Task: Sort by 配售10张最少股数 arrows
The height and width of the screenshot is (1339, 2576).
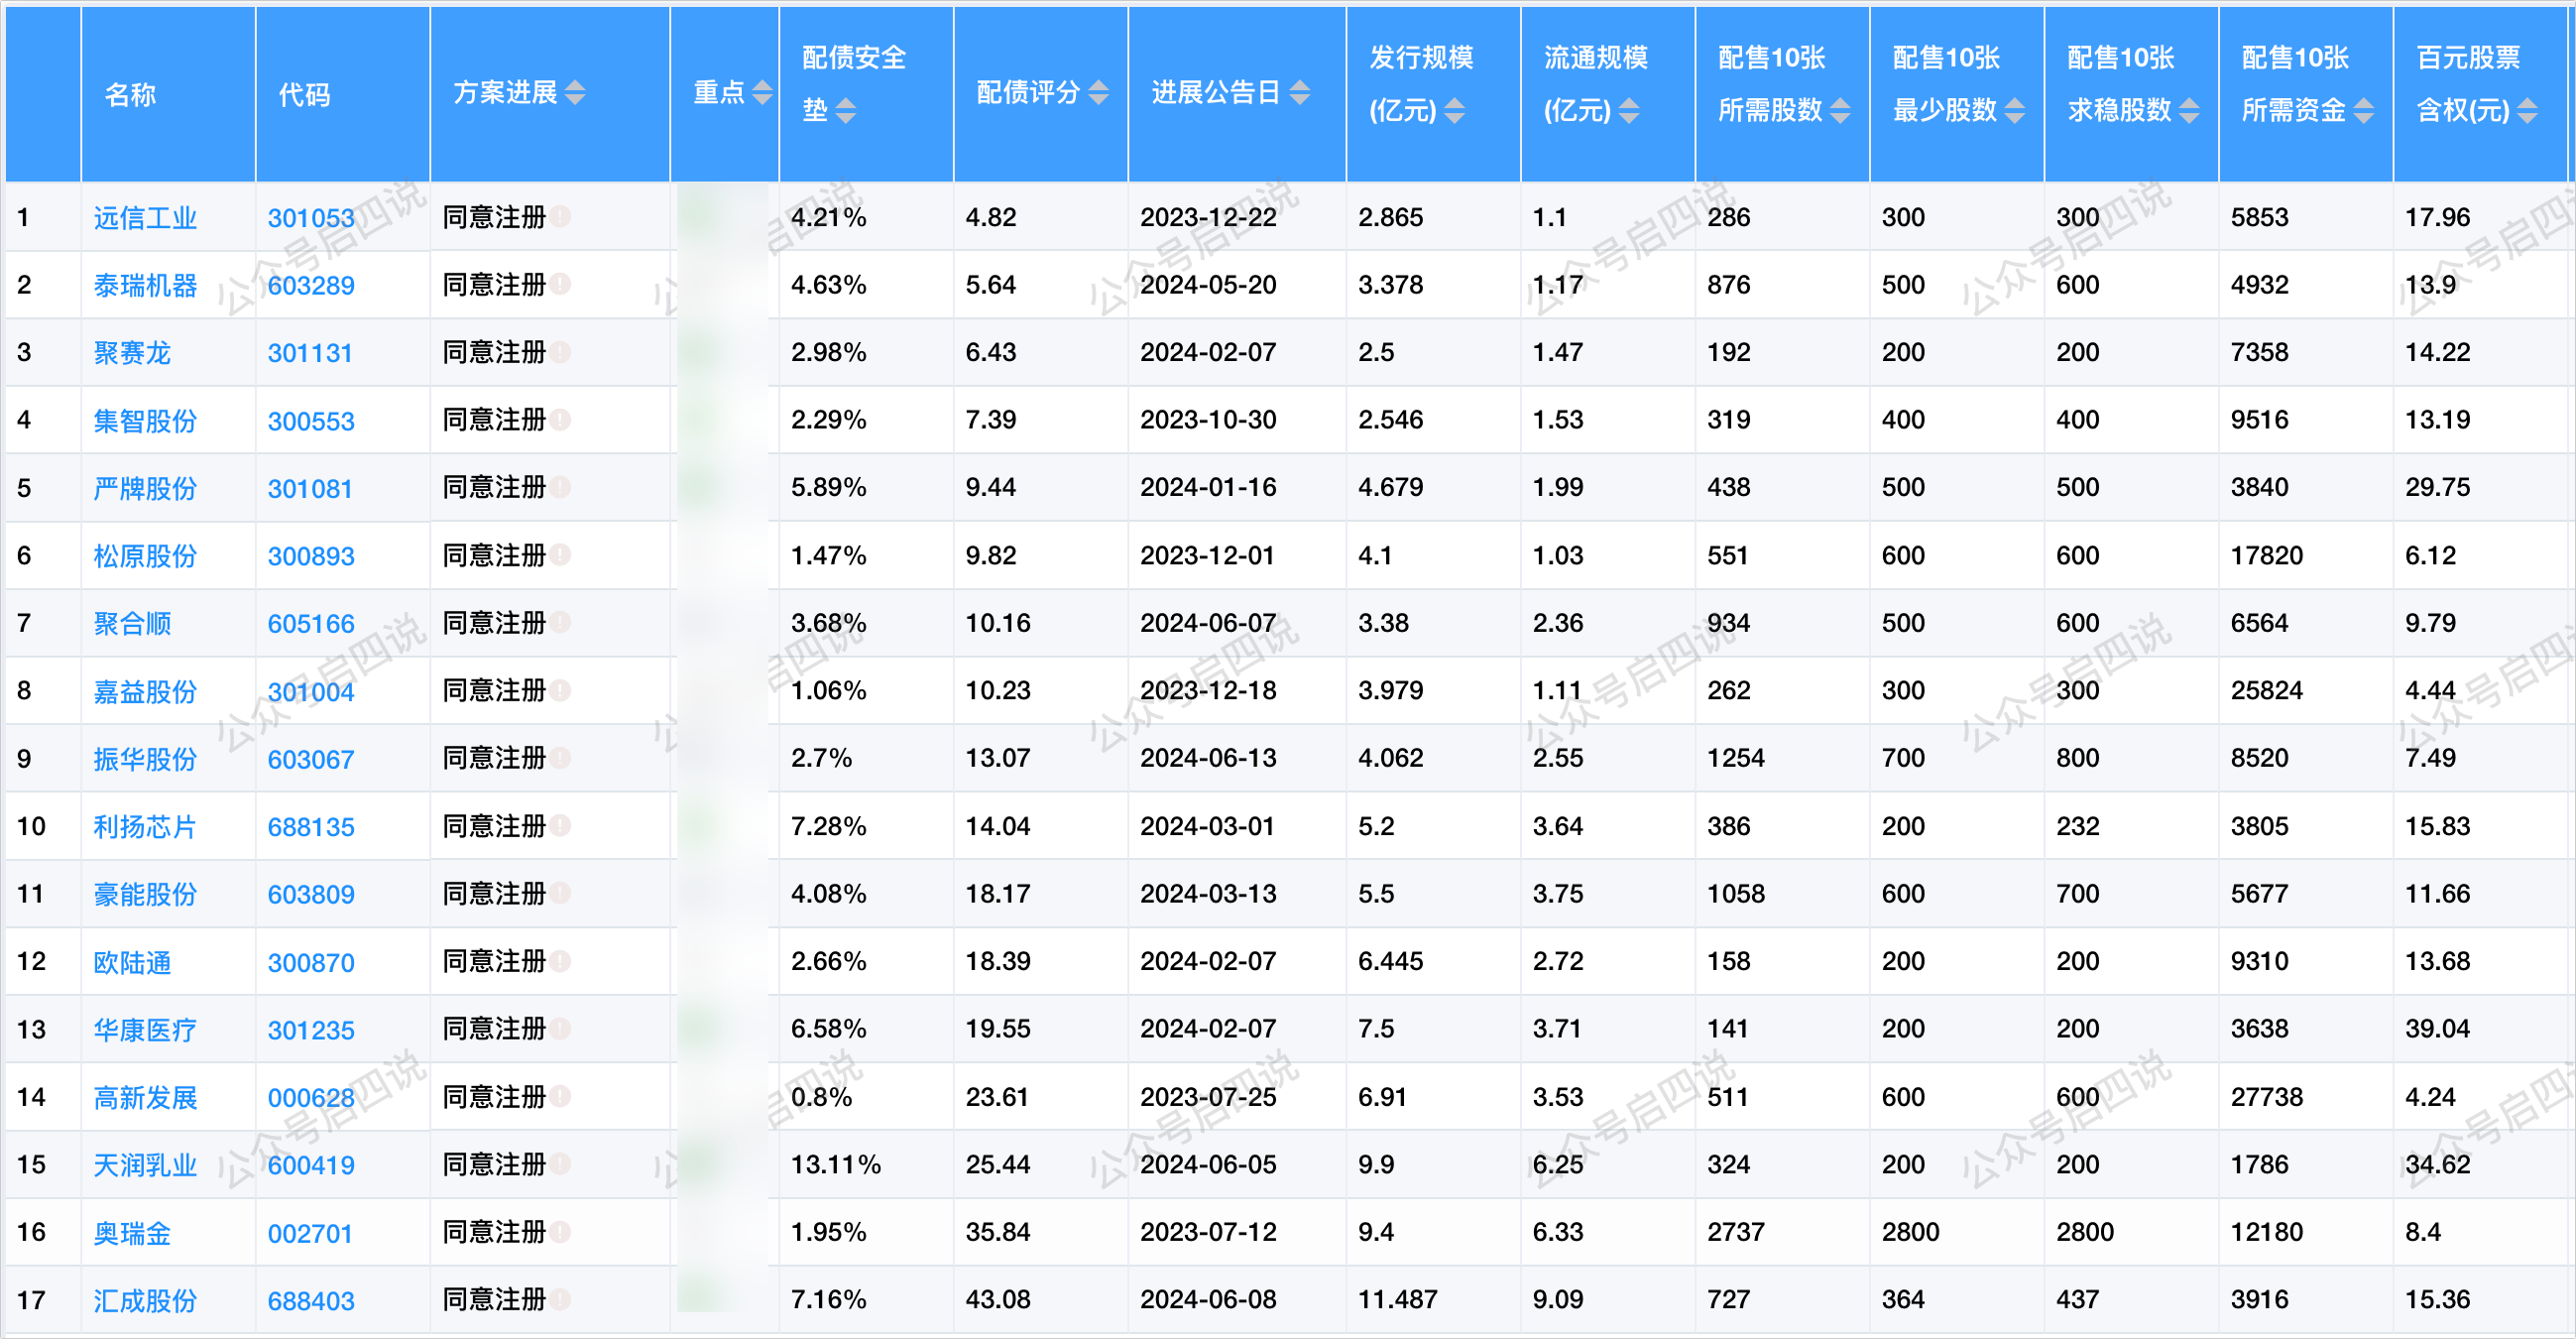Action: click(x=2015, y=111)
